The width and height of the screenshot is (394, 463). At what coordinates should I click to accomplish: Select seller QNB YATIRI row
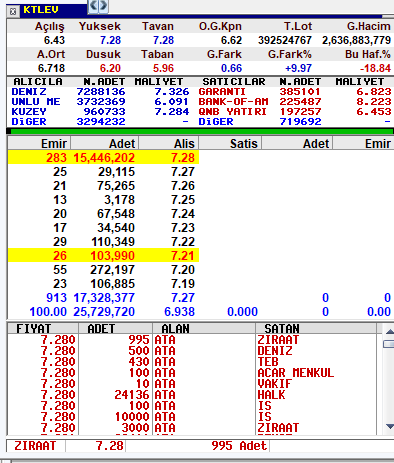[295, 112]
